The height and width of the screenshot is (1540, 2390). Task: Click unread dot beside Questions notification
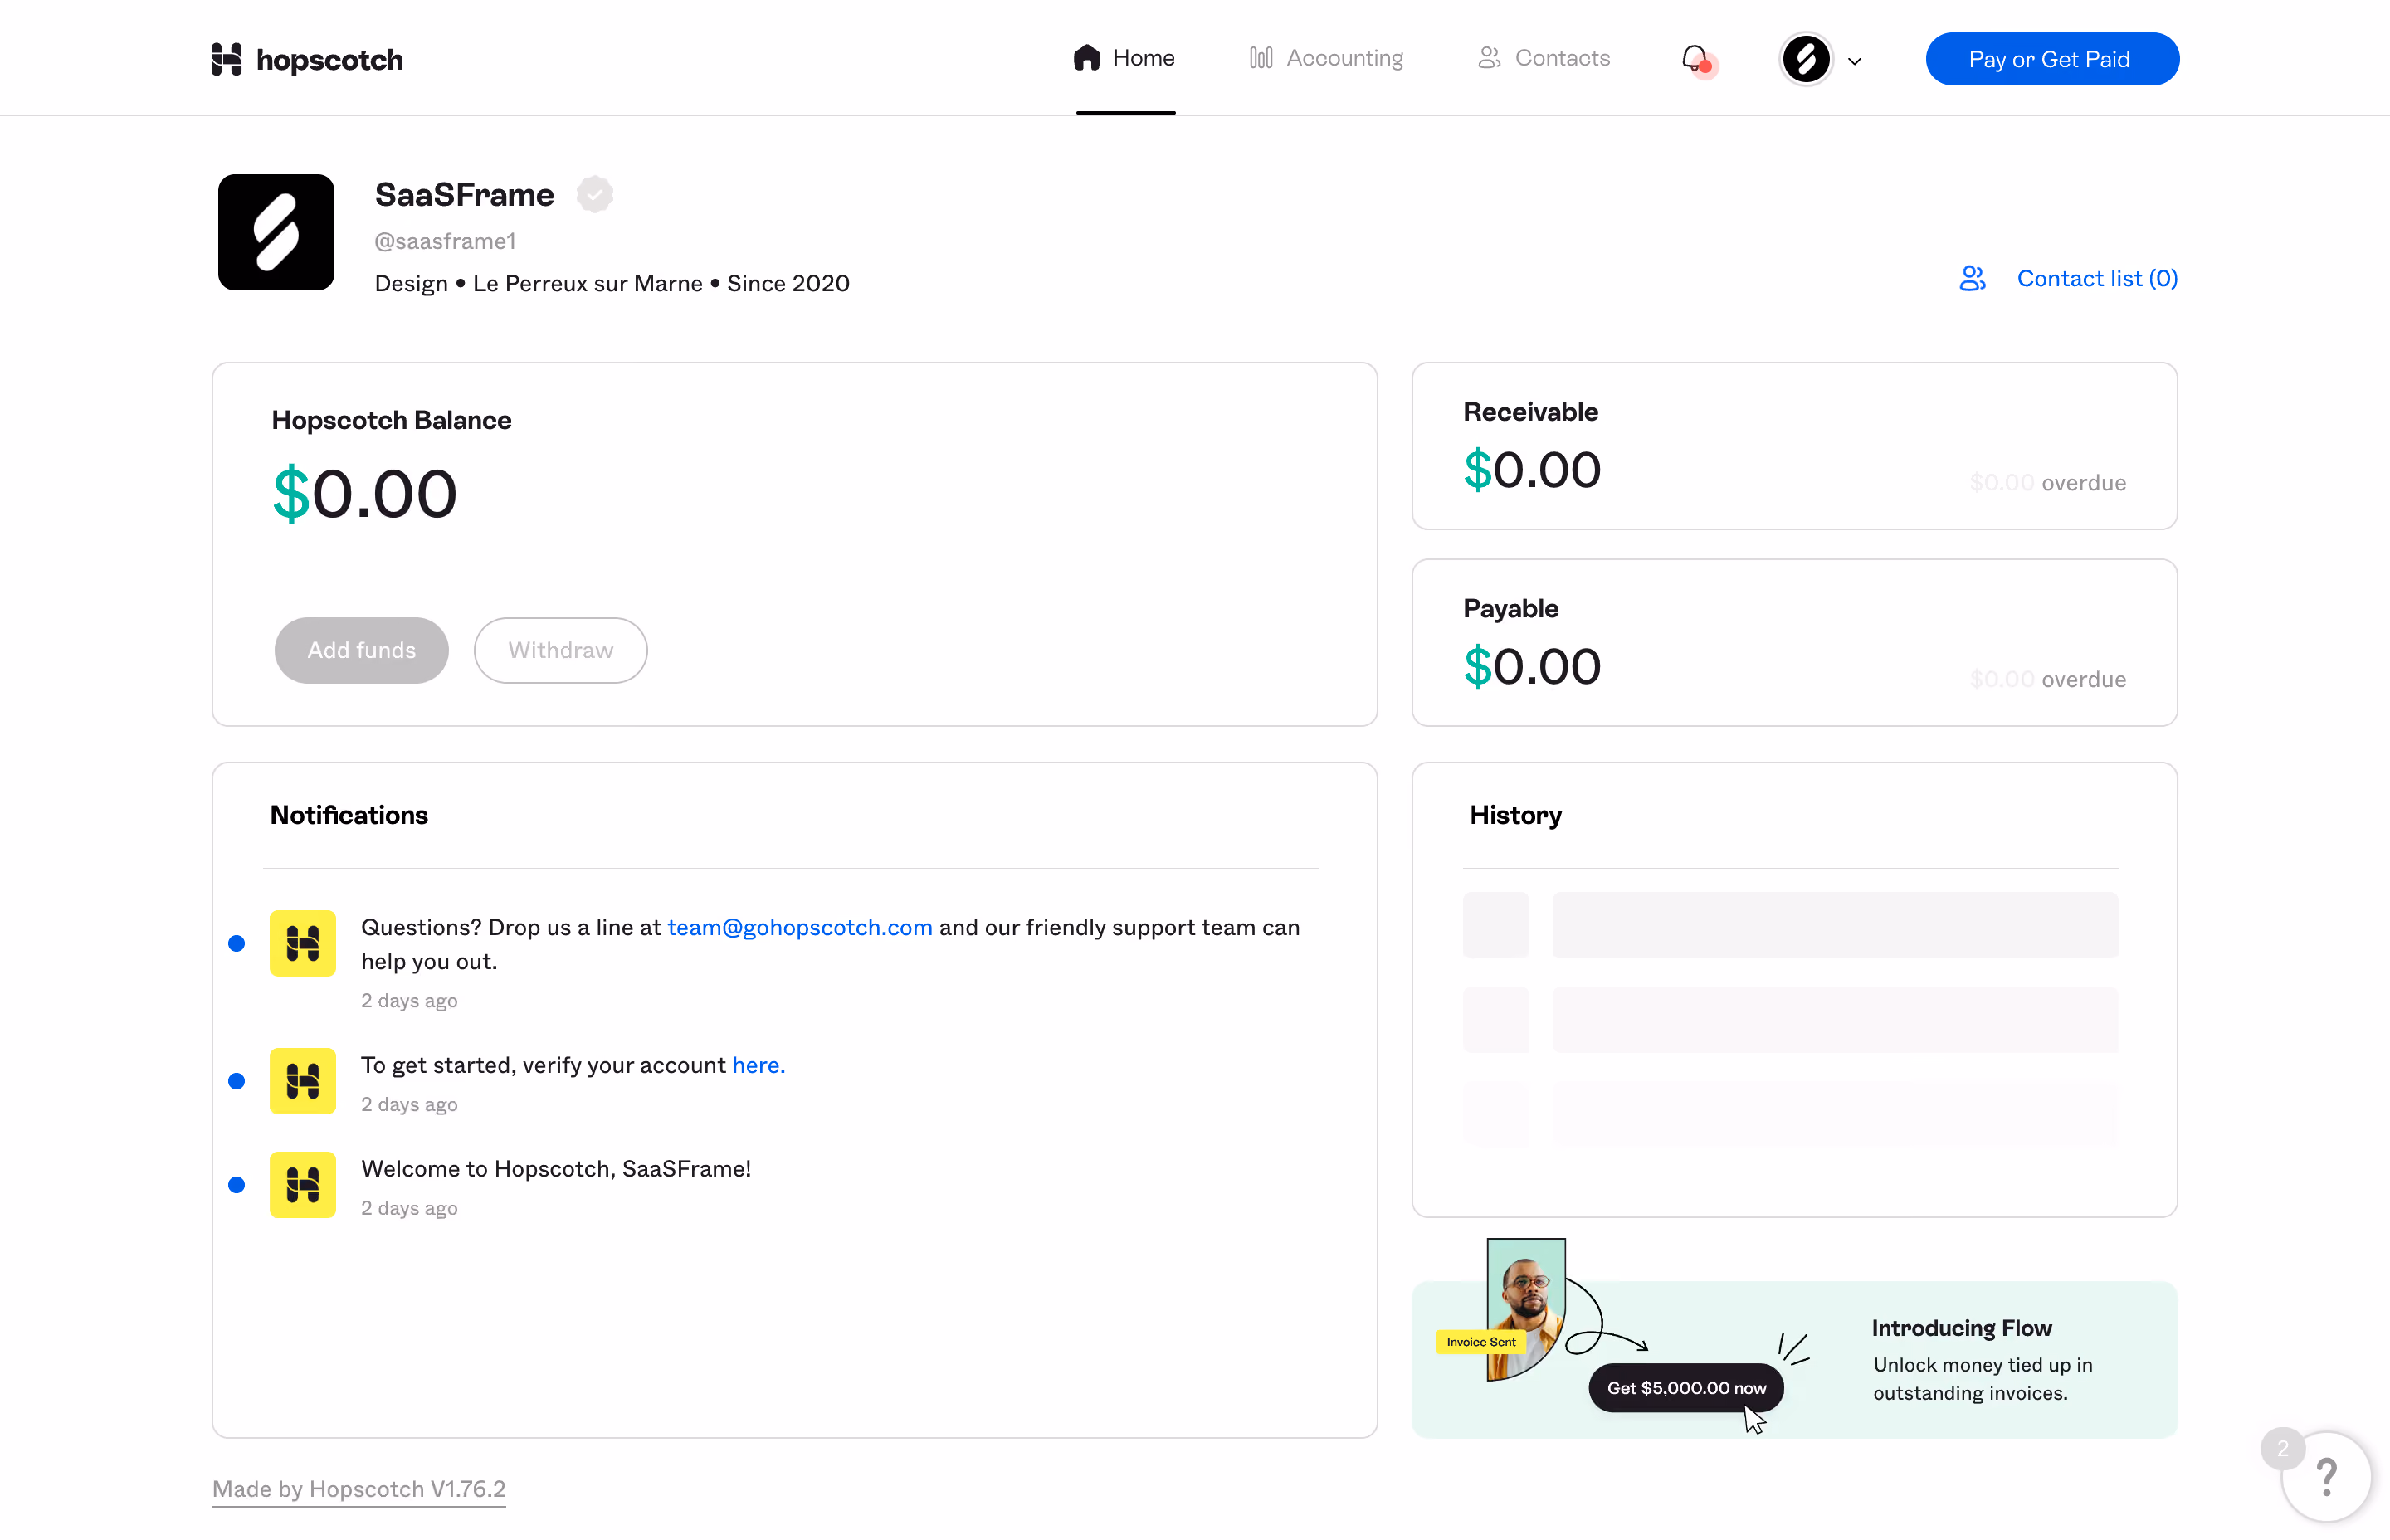click(236, 943)
